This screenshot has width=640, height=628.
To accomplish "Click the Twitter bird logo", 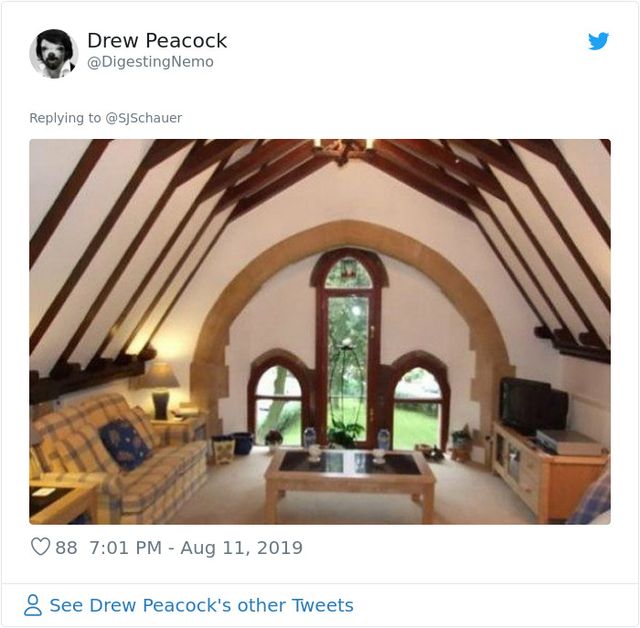I will pos(598,41).
